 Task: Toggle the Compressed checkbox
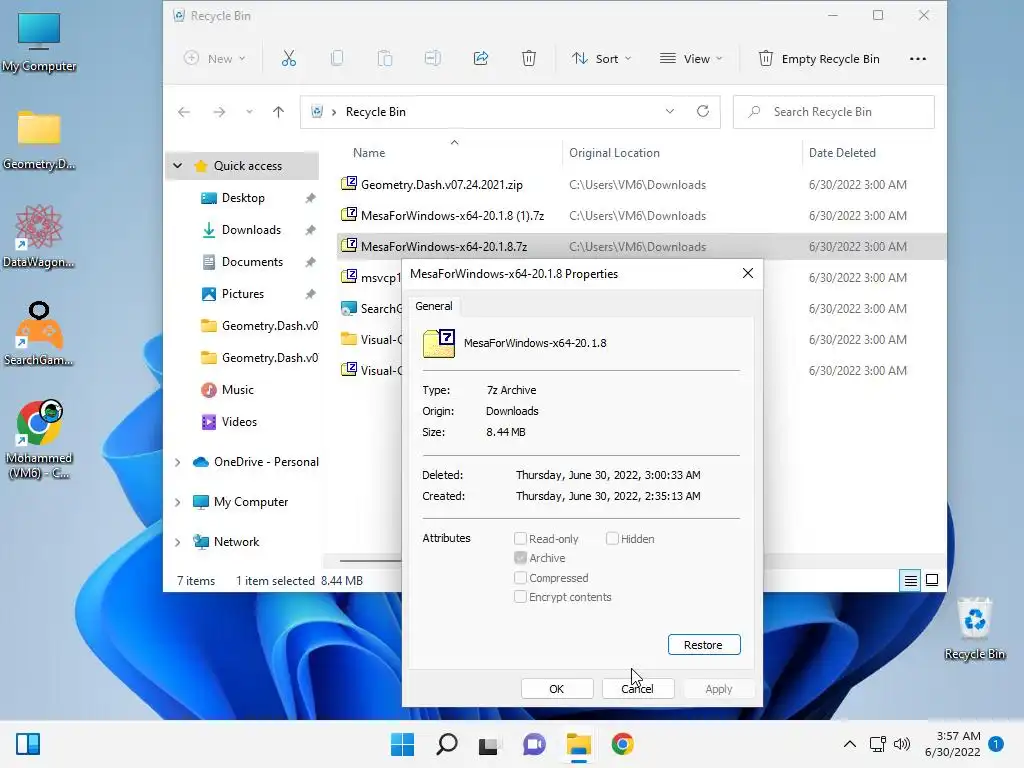(x=520, y=578)
